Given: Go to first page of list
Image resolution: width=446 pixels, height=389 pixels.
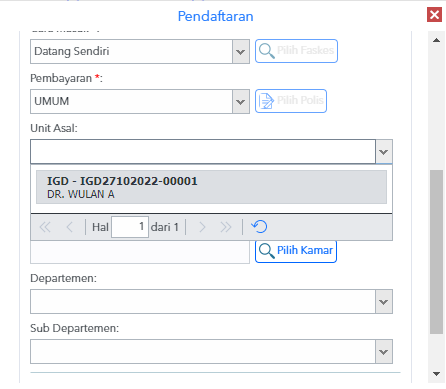Looking at the screenshot, I should (x=45, y=227).
